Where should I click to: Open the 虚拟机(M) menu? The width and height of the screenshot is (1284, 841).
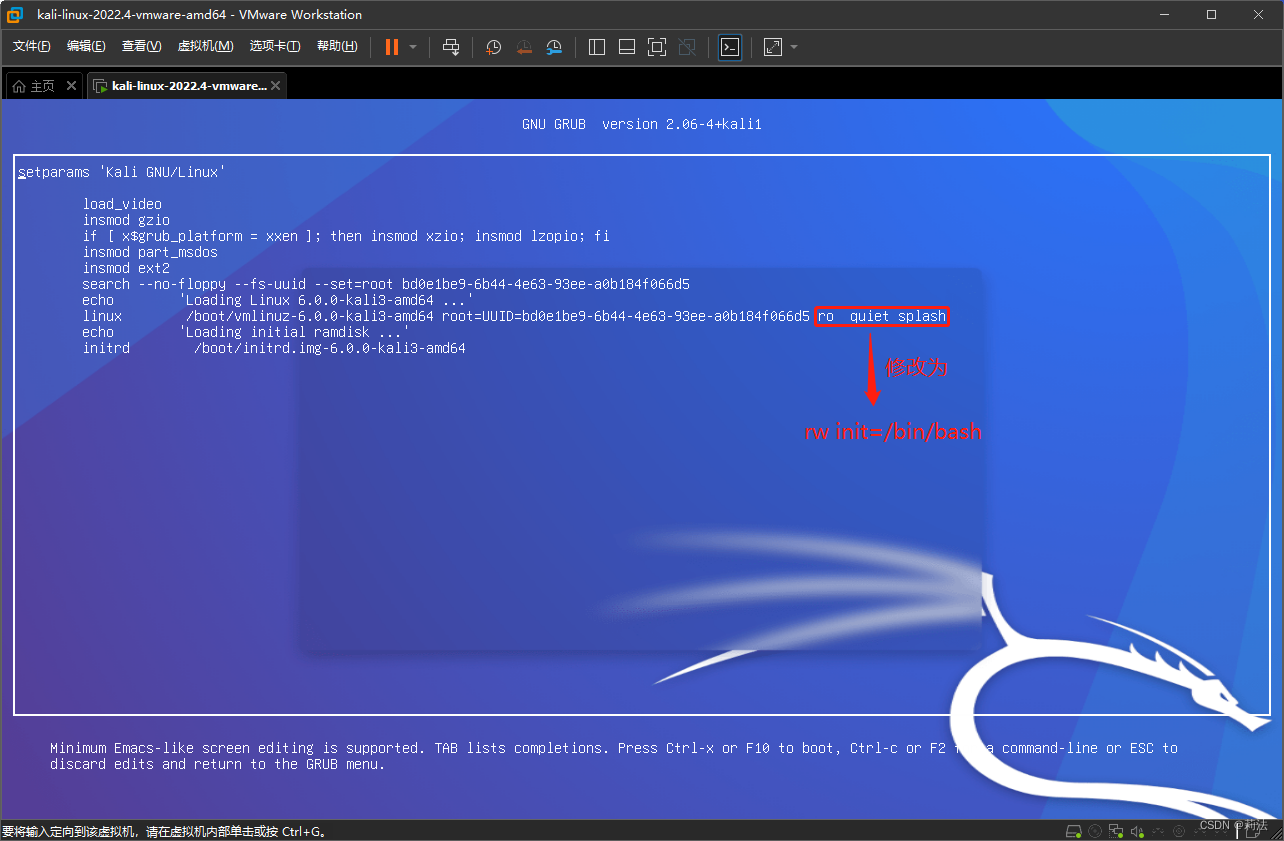point(205,46)
